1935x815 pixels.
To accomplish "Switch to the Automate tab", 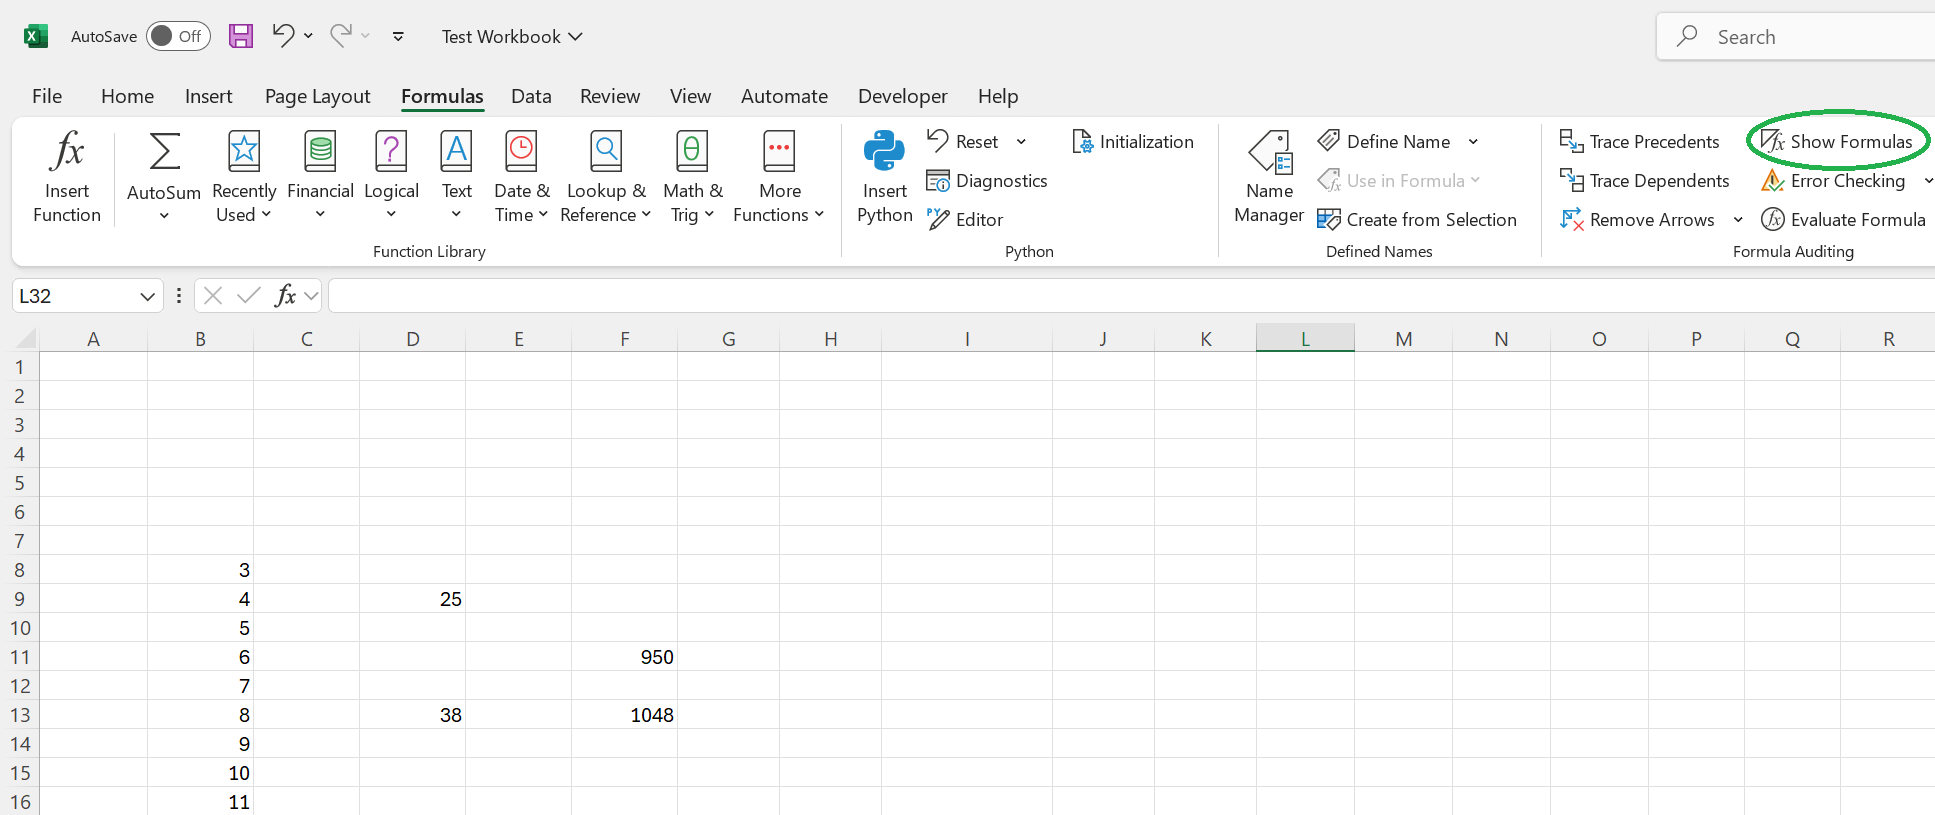I will point(784,96).
